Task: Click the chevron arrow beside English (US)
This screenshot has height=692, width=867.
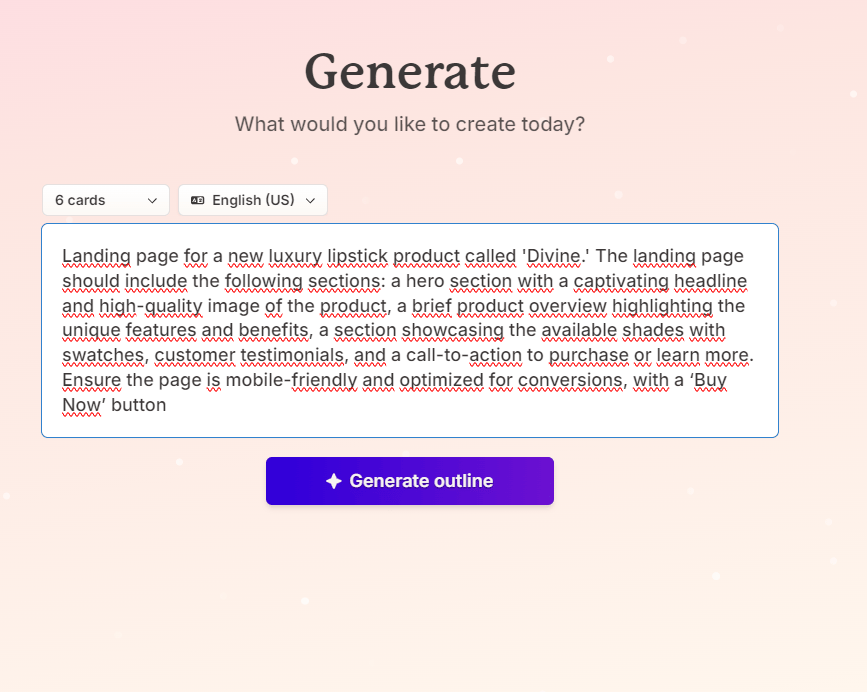Action: click(x=310, y=200)
